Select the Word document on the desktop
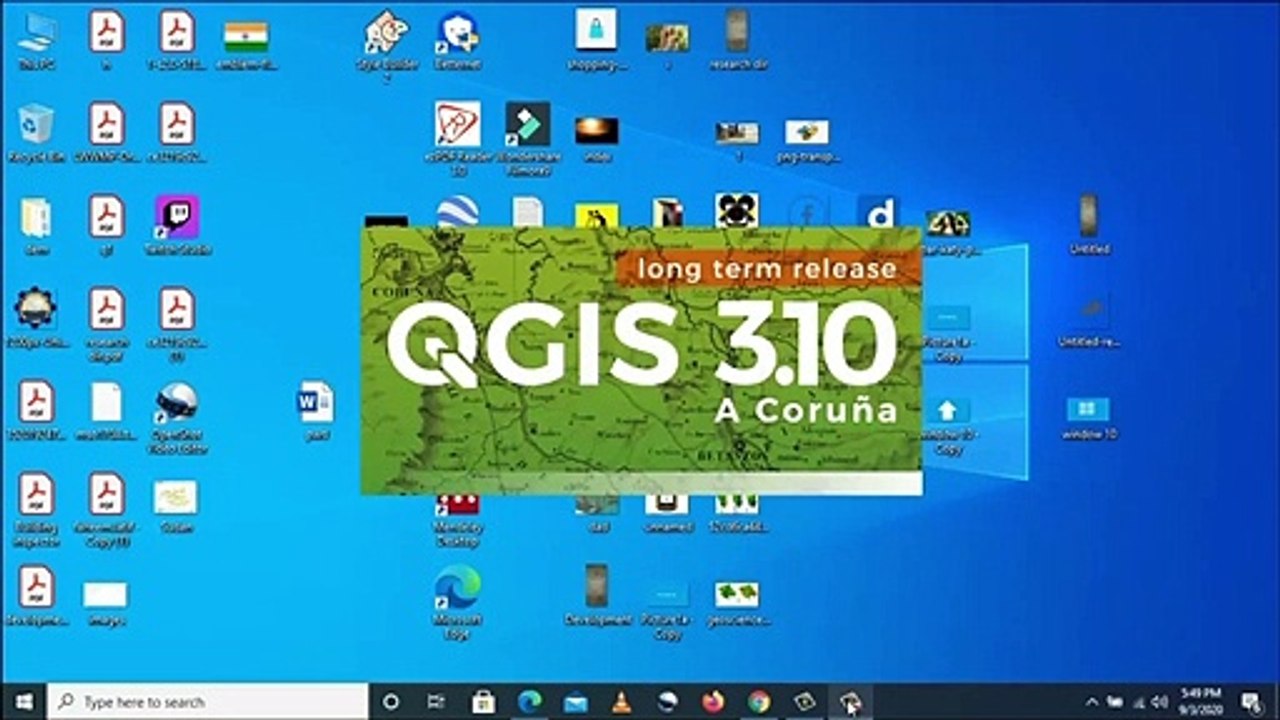 (315, 410)
